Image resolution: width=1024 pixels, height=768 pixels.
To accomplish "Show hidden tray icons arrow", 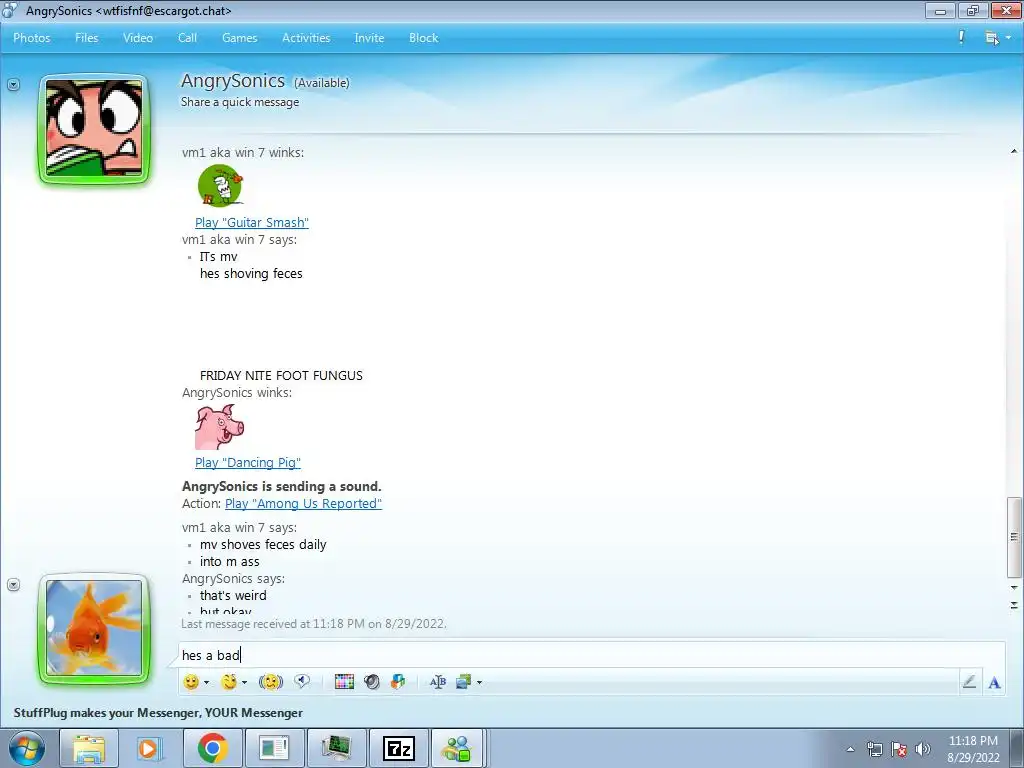I will click(x=850, y=749).
